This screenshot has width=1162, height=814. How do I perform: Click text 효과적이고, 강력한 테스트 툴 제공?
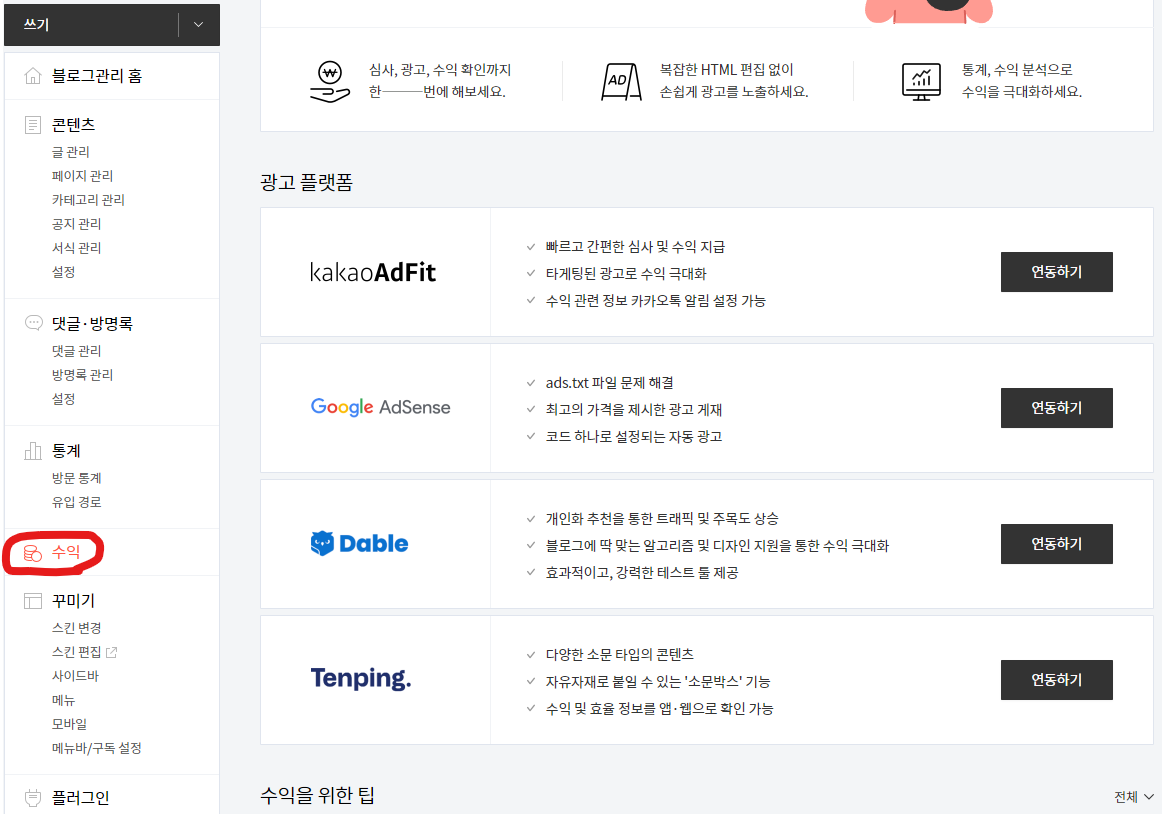642,572
